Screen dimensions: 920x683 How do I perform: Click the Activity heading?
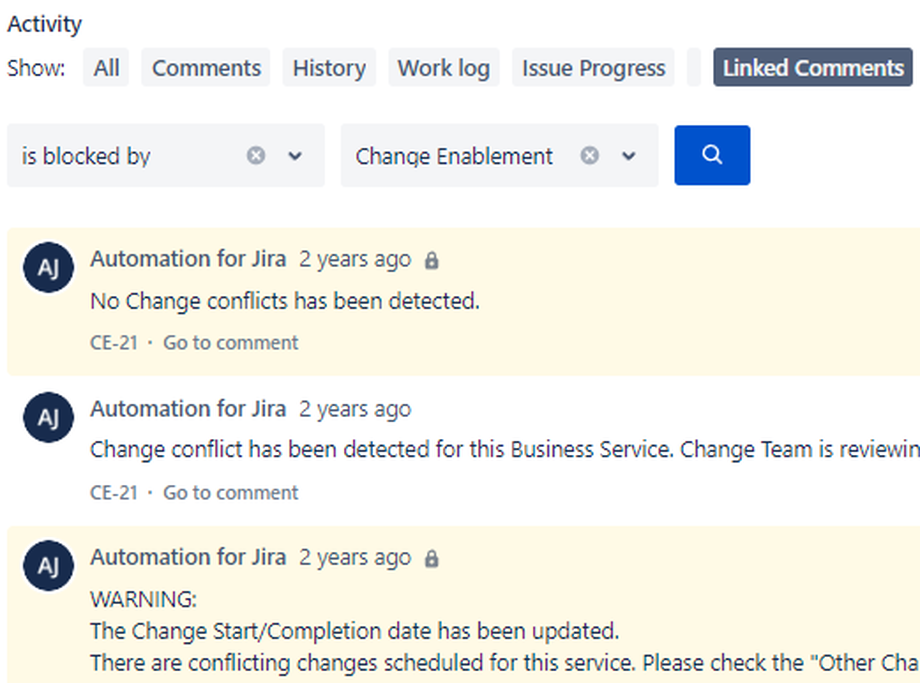(x=45, y=24)
